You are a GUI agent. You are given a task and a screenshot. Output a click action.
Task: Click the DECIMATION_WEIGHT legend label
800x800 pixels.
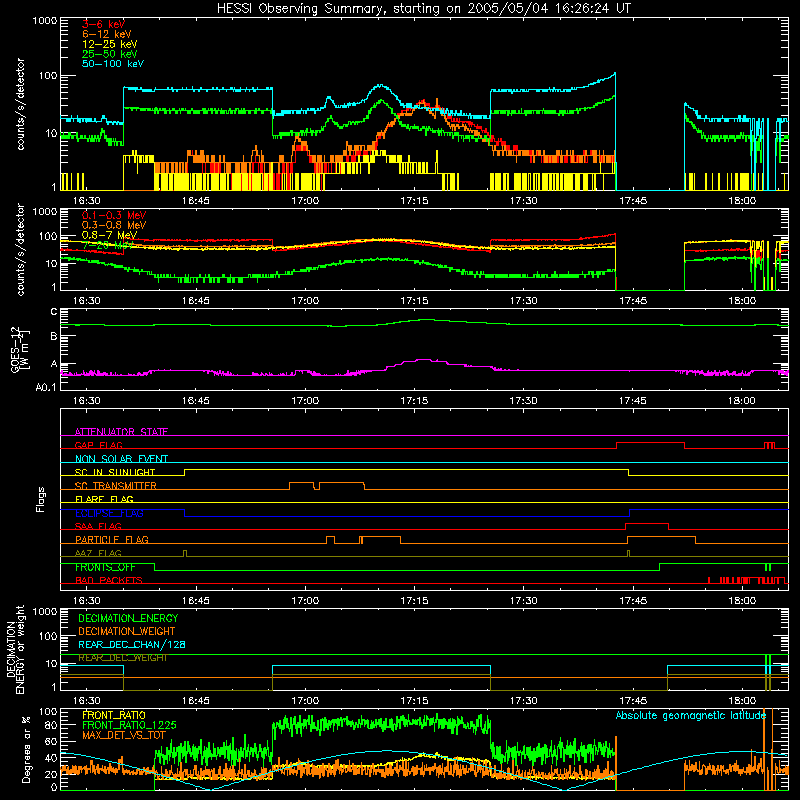point(127,631)
